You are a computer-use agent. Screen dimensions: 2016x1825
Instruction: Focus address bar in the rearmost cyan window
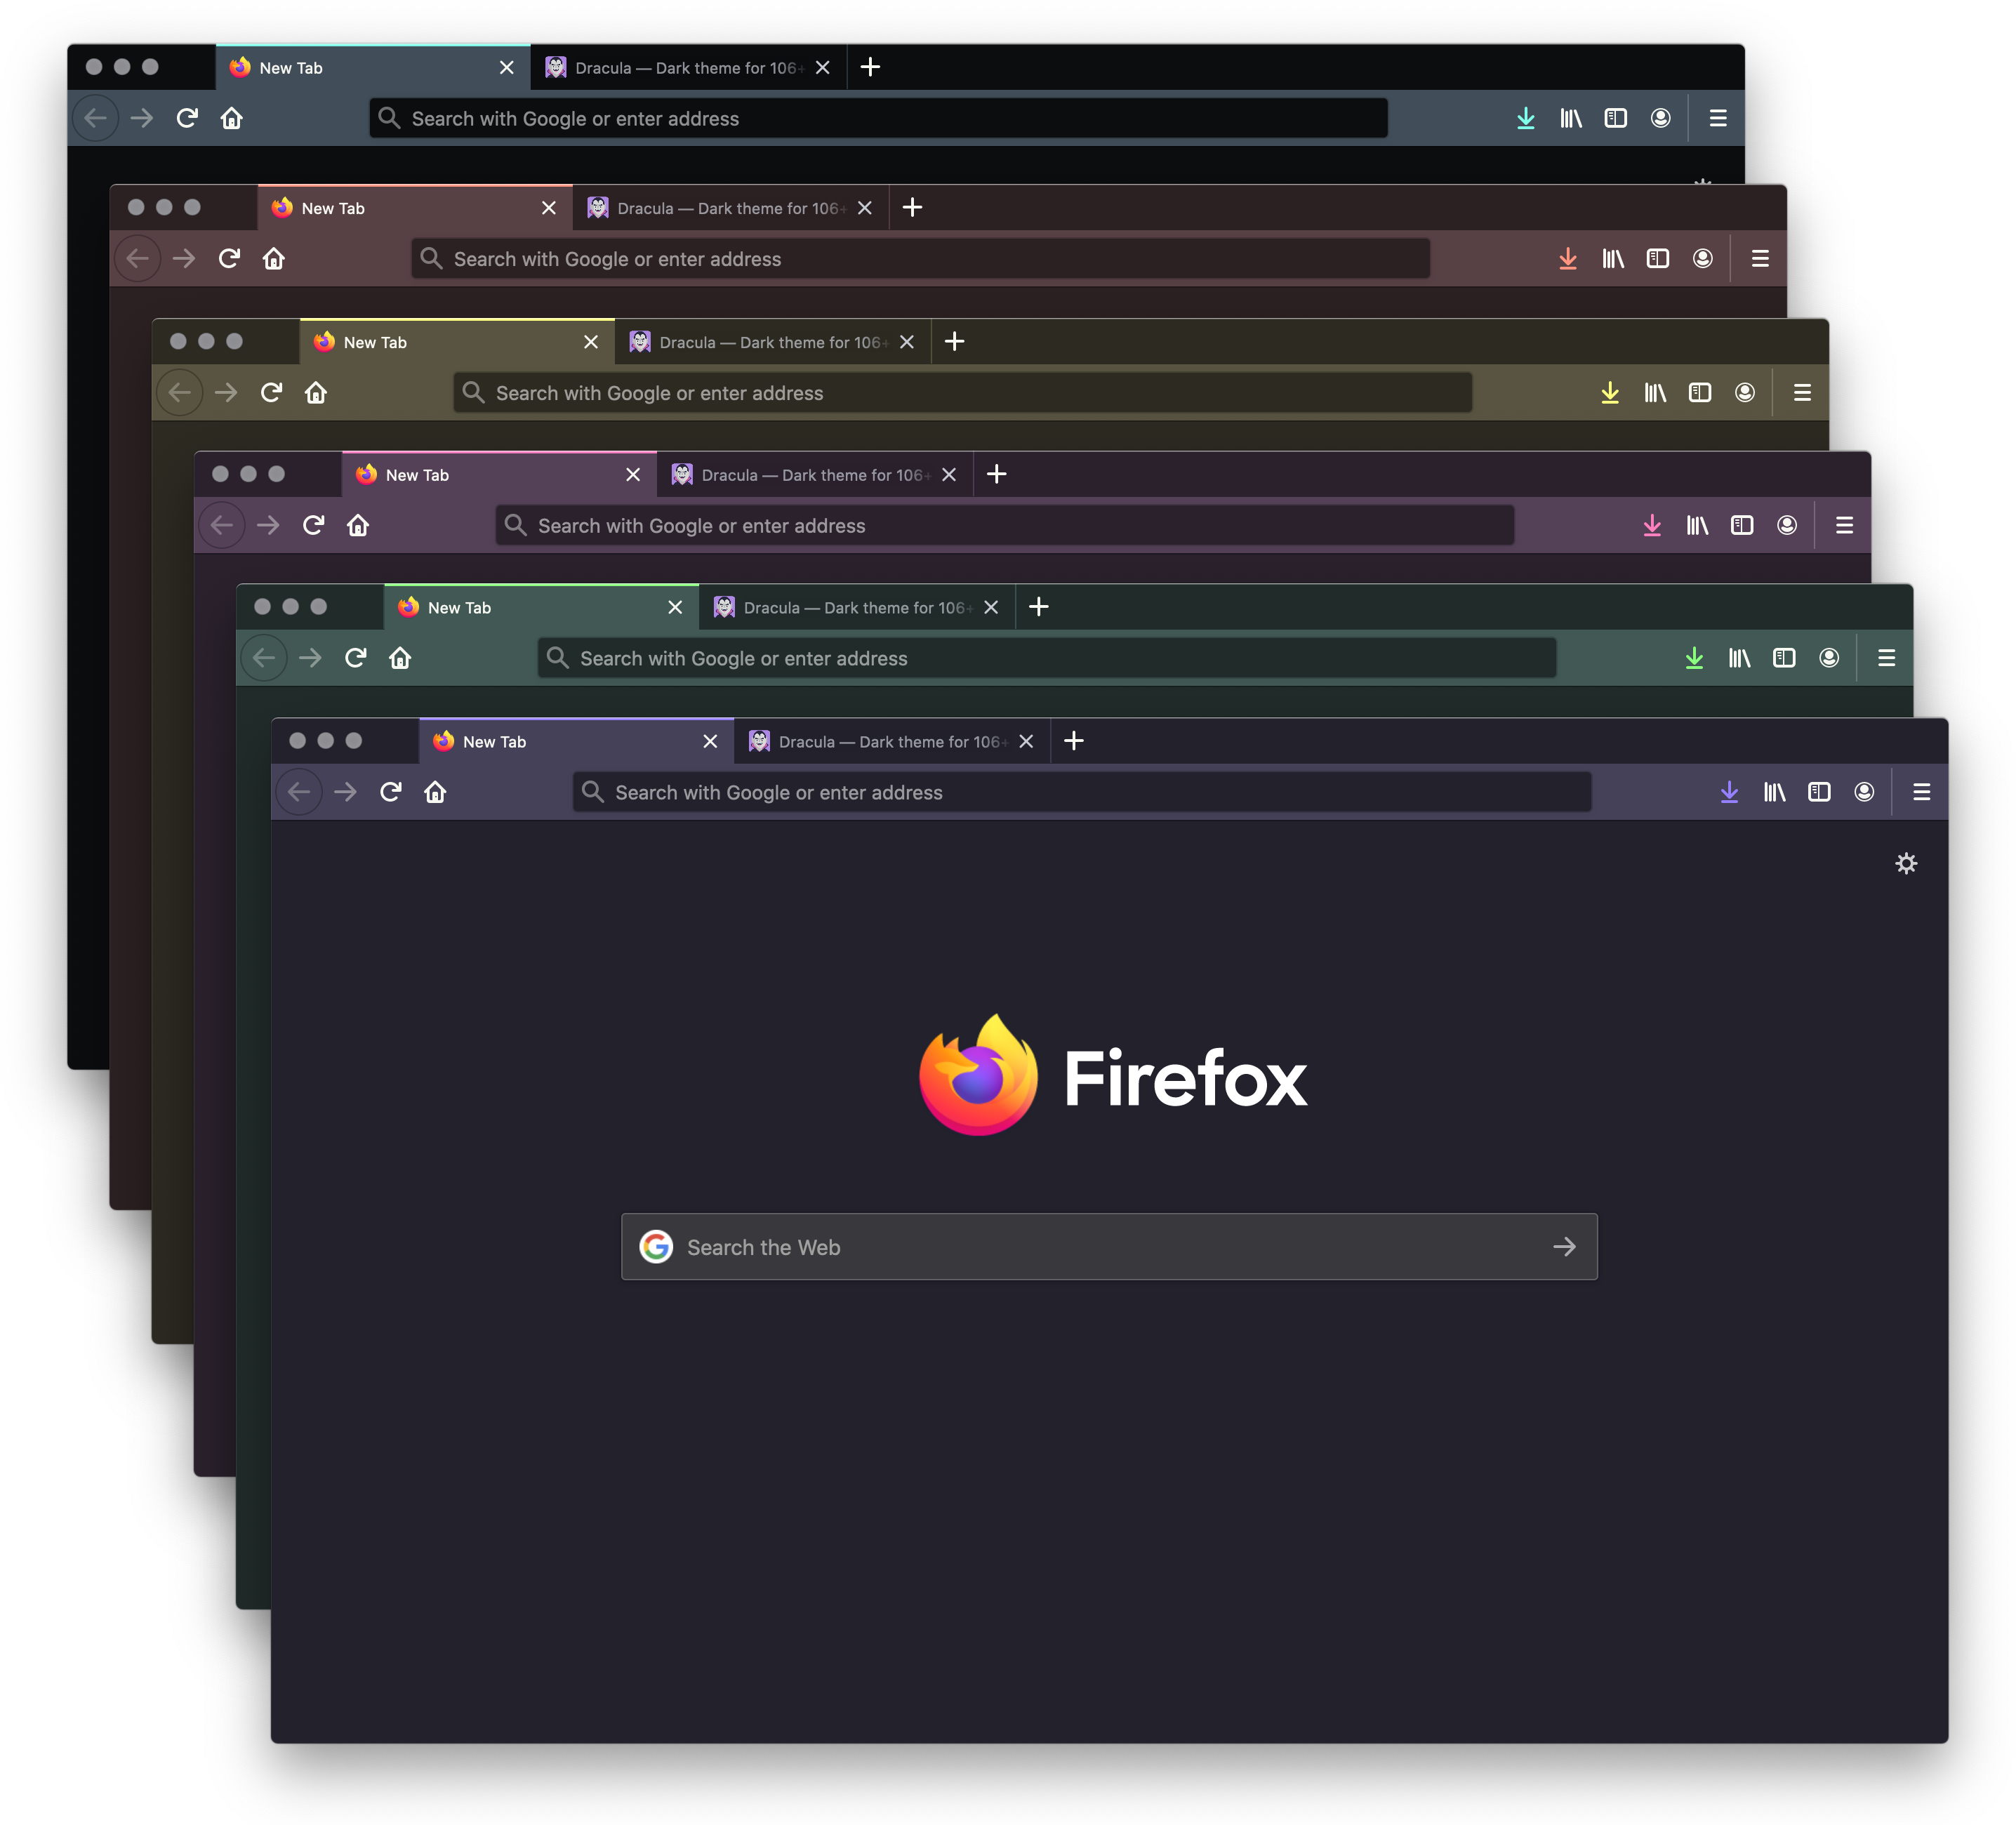pos(879,118)
